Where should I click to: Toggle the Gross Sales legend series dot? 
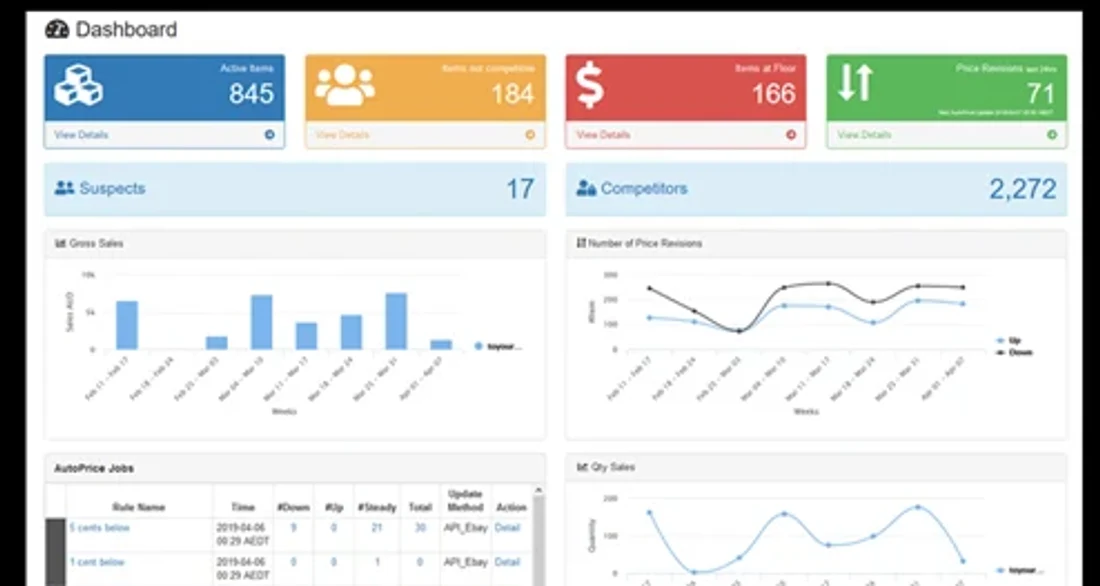(478, 346)
